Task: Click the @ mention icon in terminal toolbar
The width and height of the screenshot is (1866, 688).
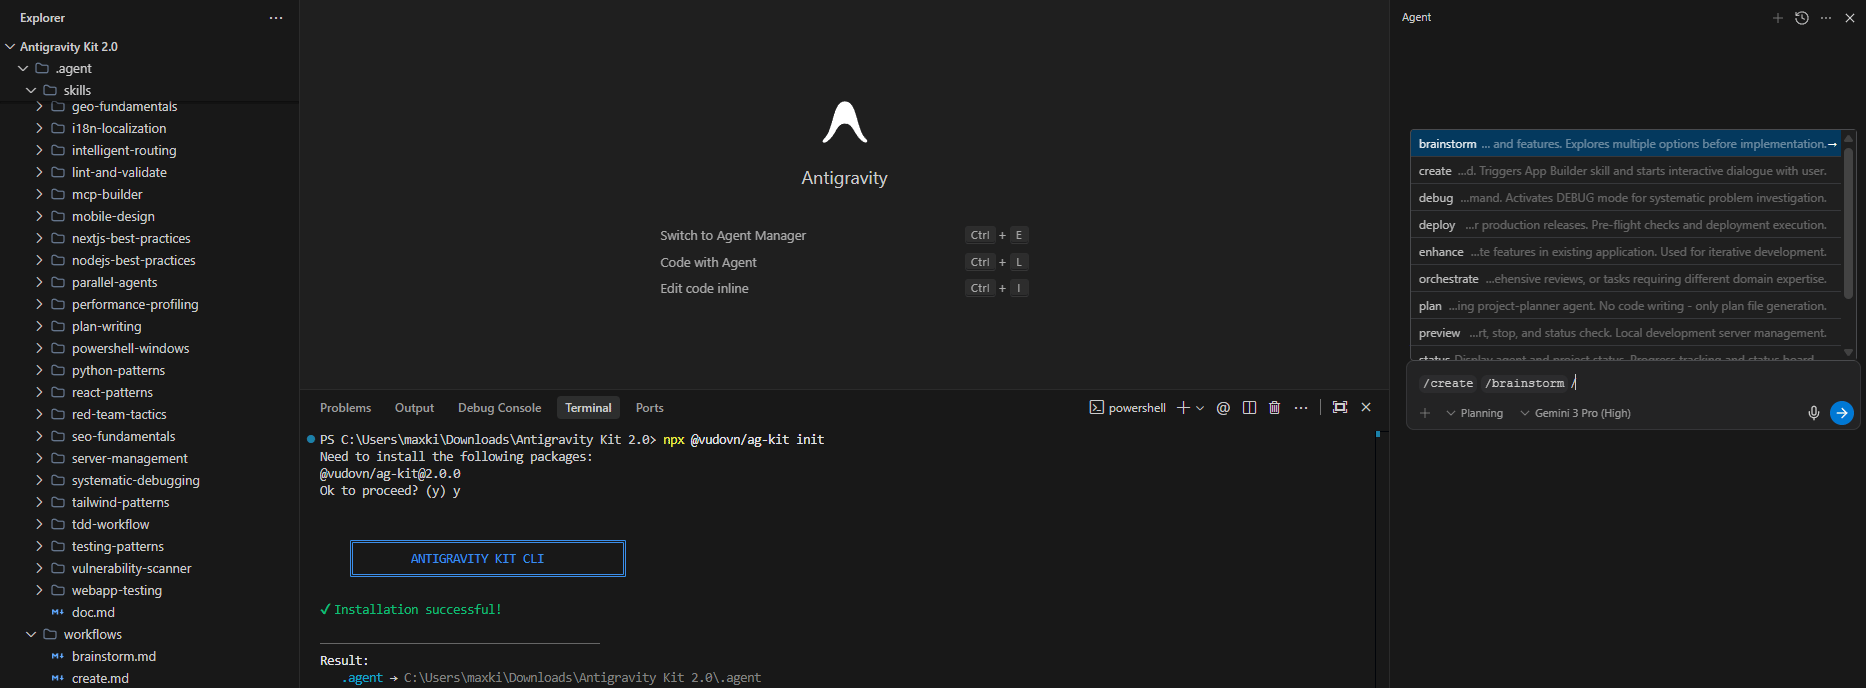Action: click(x=1223, y=408)
